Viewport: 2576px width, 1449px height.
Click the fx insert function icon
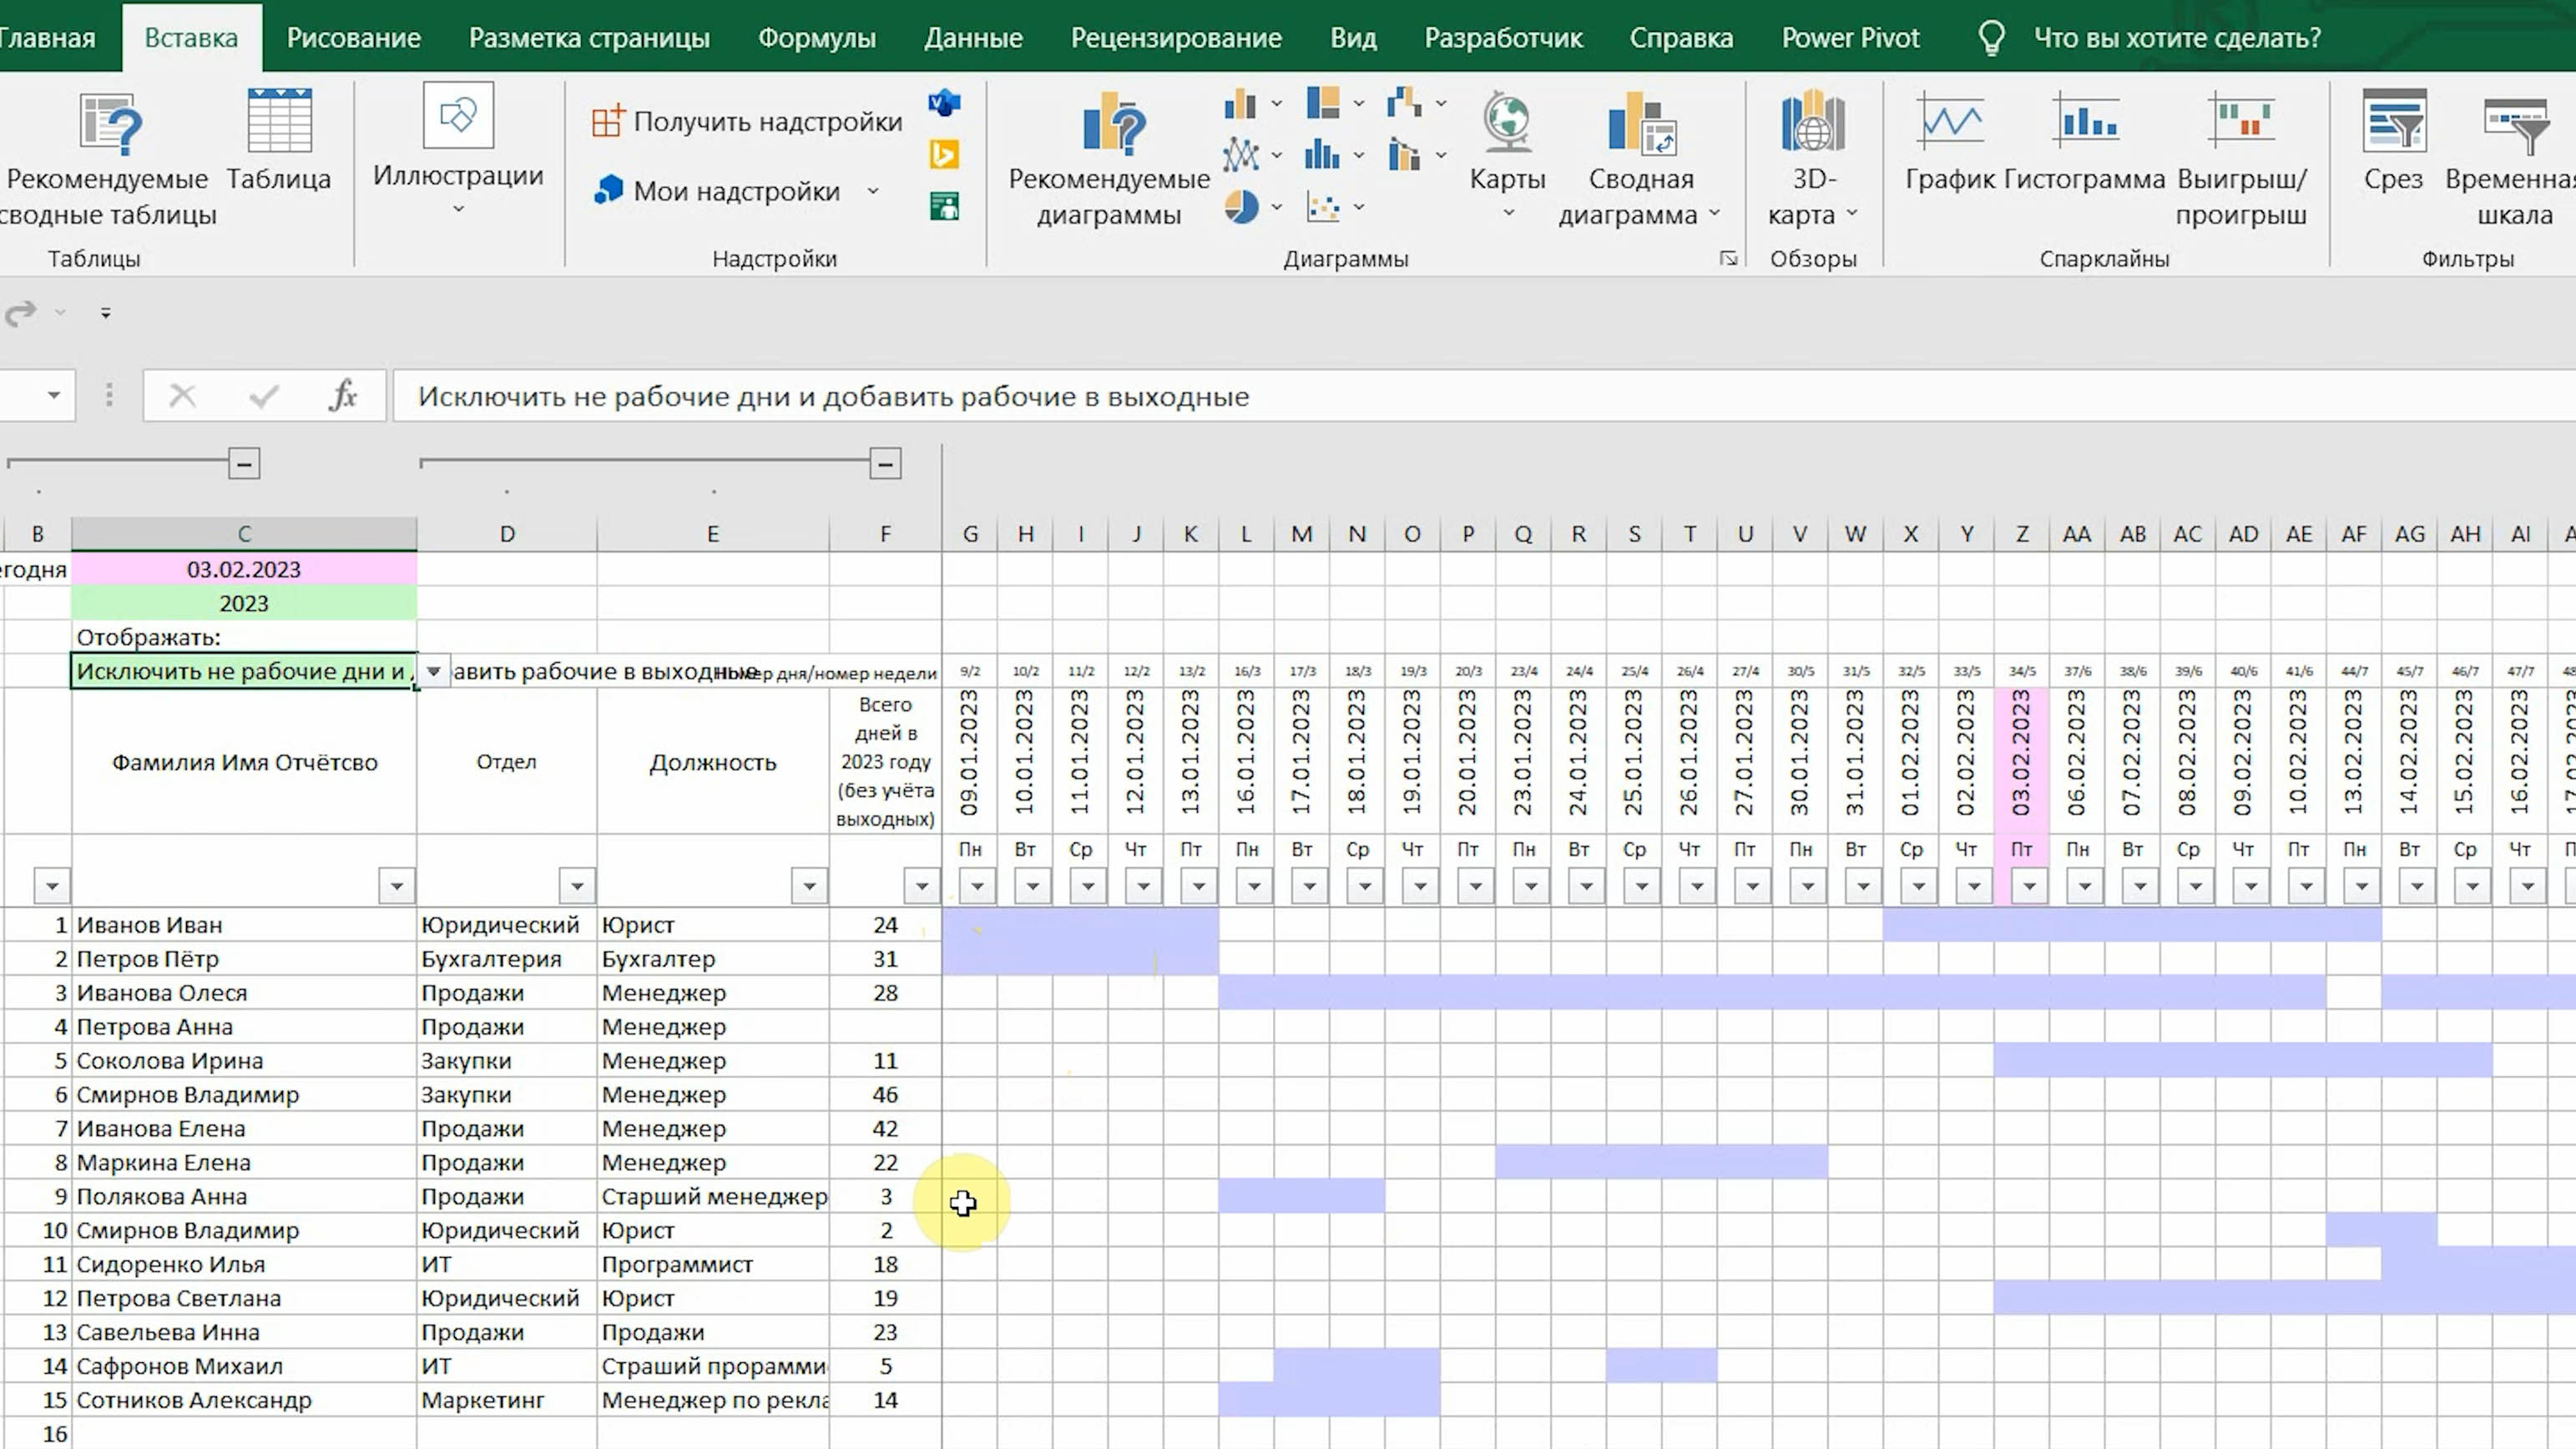tap(343, 396)
